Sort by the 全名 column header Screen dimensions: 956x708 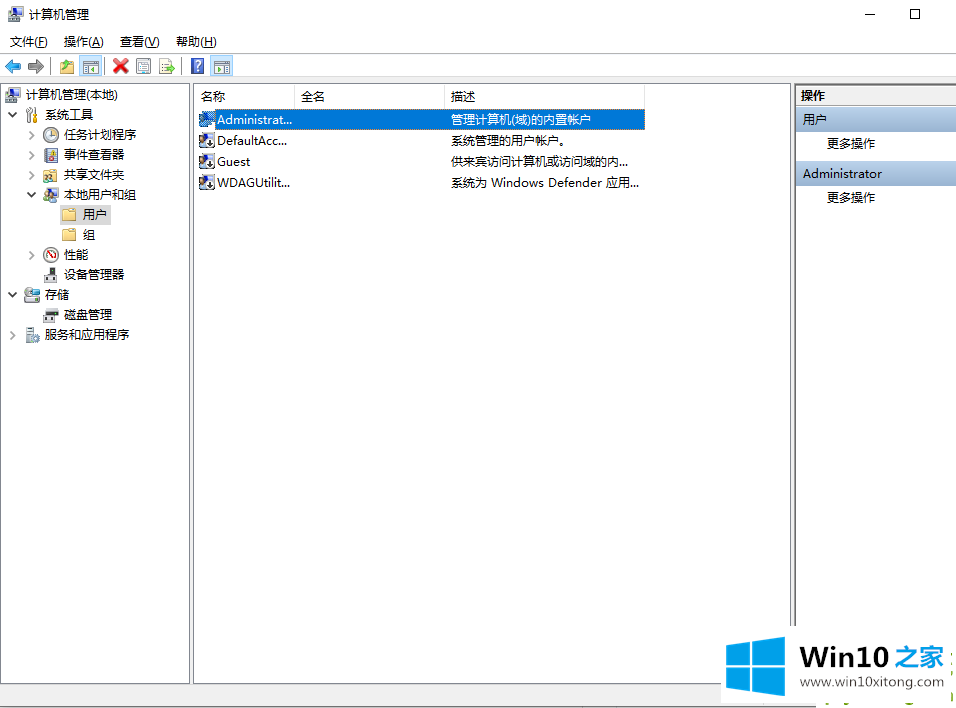click(369, 96)
